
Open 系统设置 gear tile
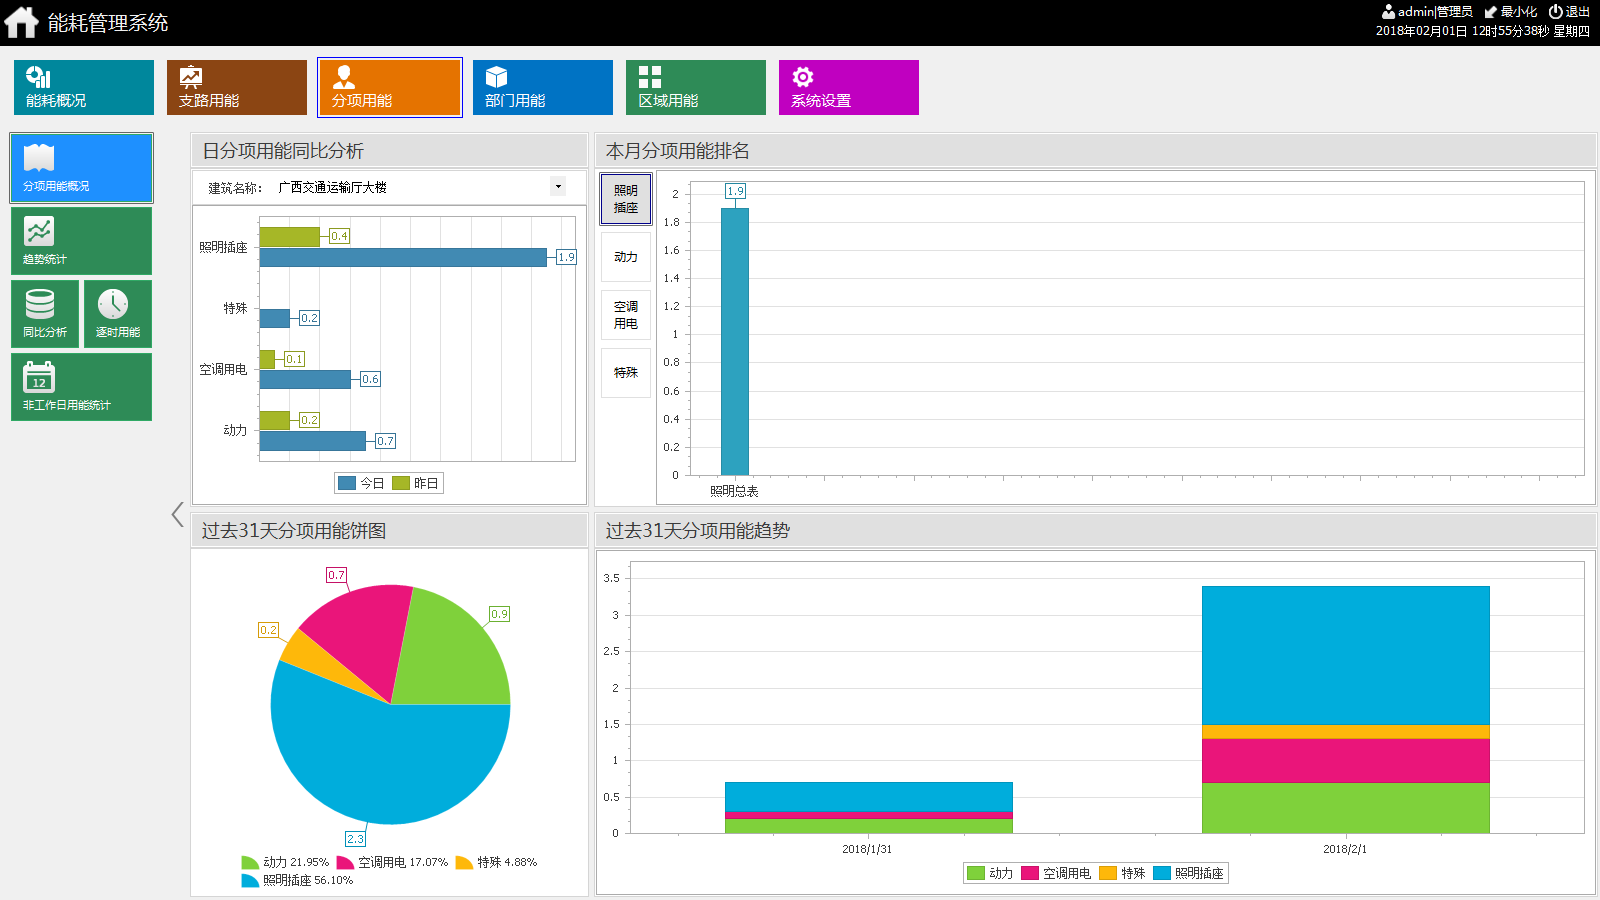tap(849, 87)
